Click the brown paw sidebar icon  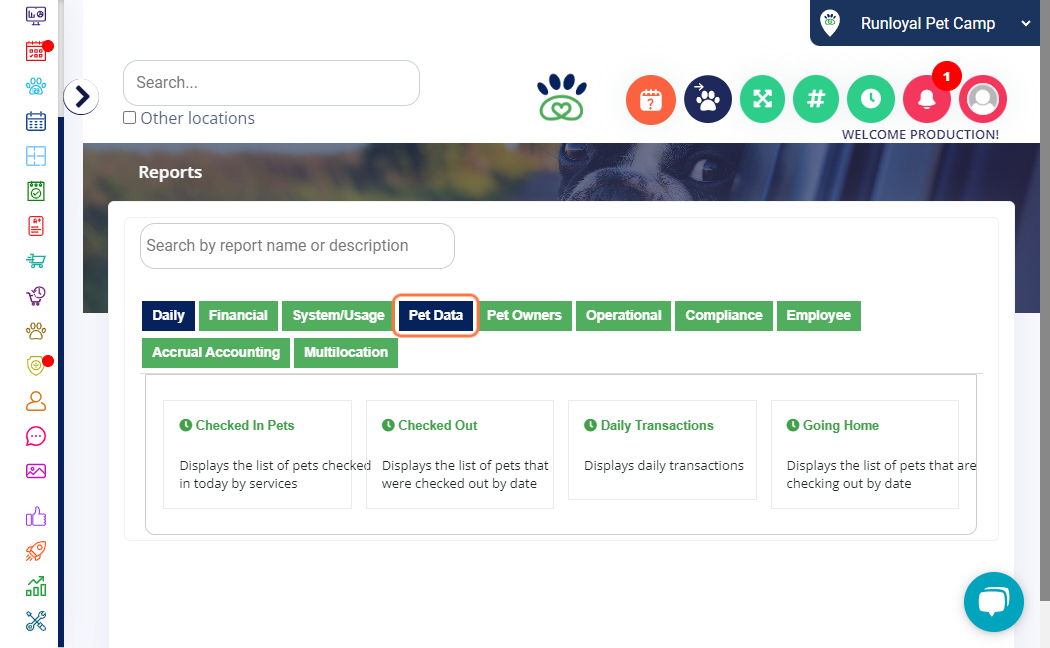(x=35, y=331)
